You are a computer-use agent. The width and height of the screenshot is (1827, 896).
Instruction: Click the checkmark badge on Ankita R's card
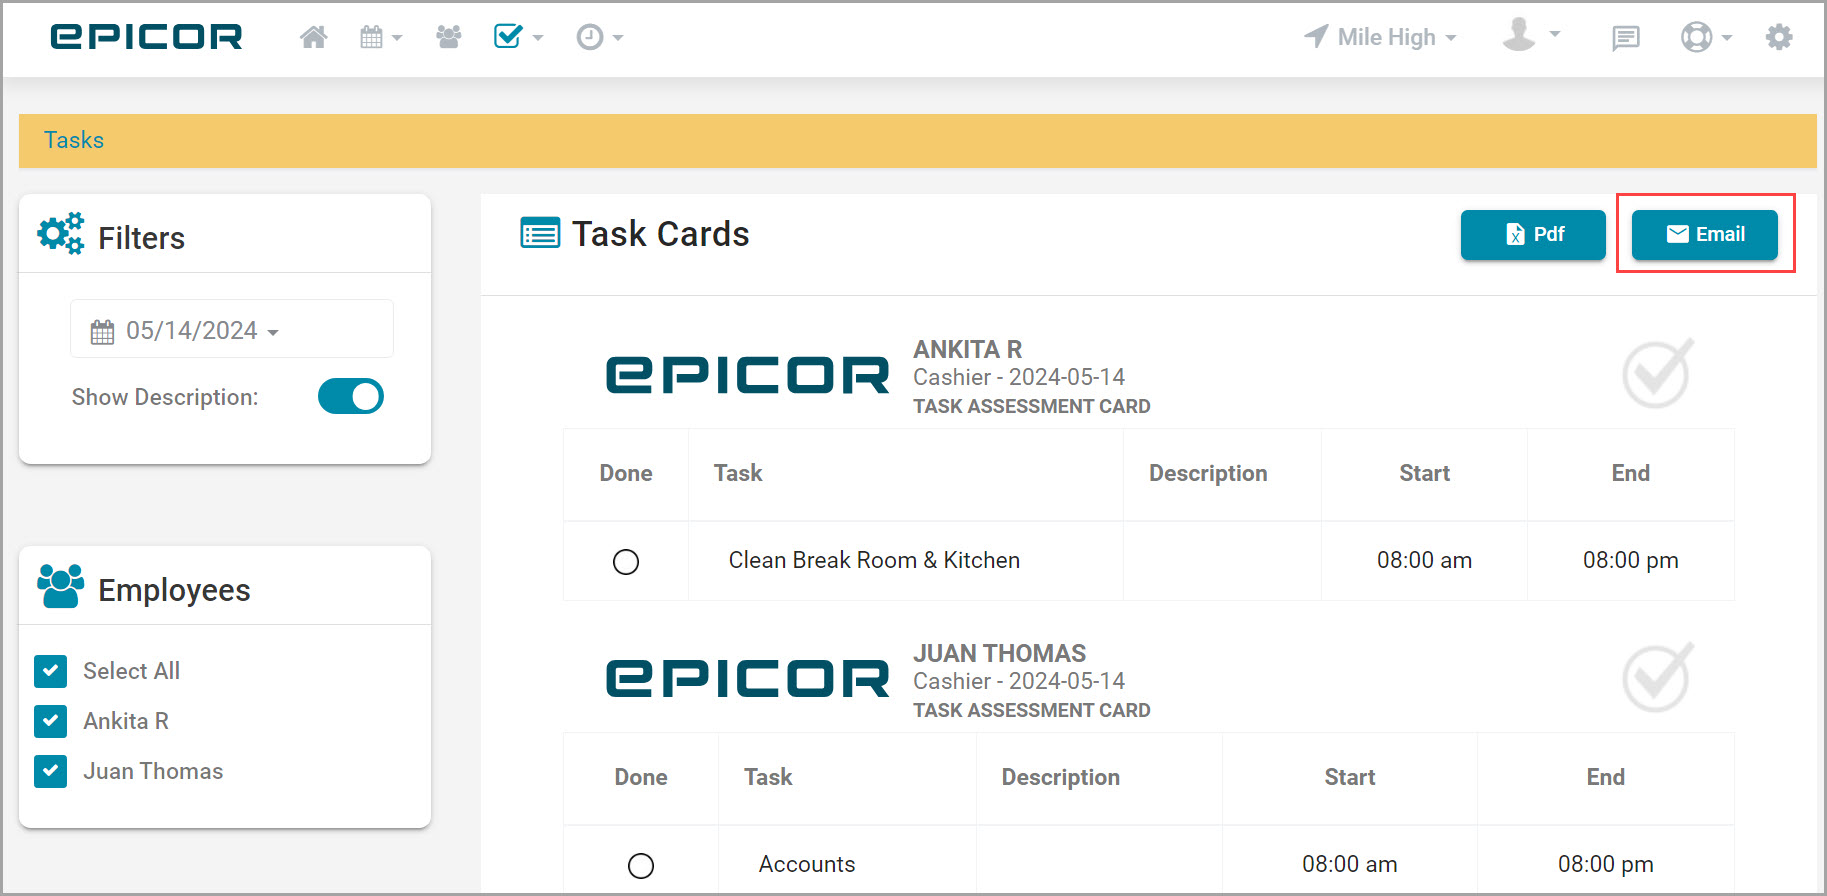1658,373
